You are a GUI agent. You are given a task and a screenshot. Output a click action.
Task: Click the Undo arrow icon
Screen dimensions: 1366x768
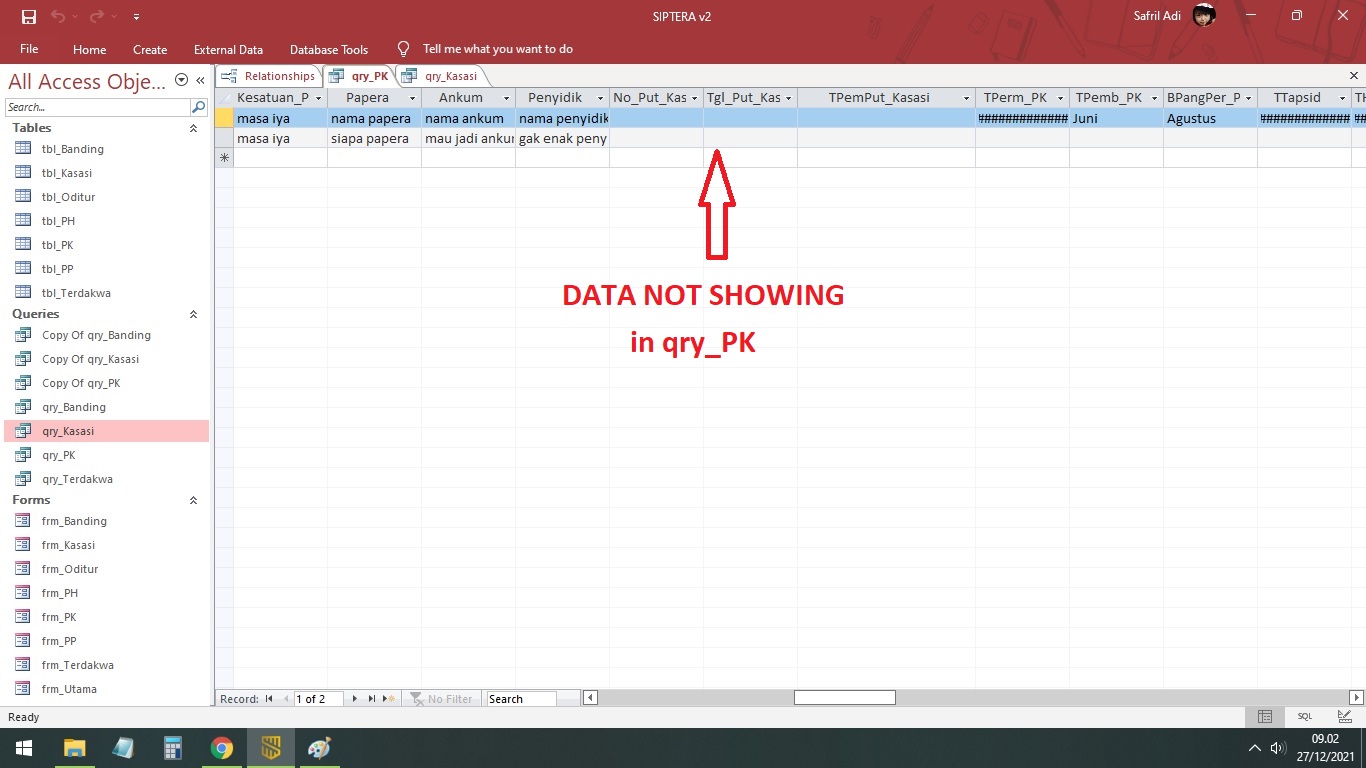58,17
